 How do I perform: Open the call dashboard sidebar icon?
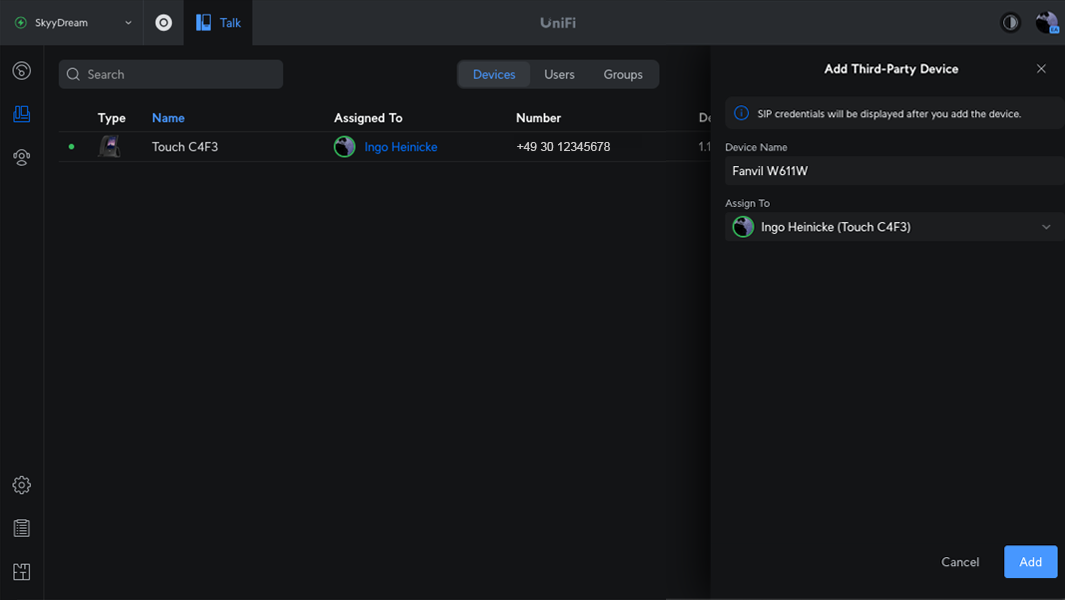coord(21,71)
